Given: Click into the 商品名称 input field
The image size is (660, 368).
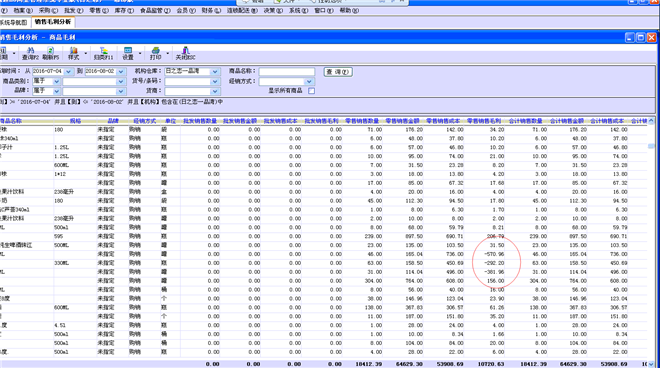Looking at the screenshot, I should click(x=287, y=72).
